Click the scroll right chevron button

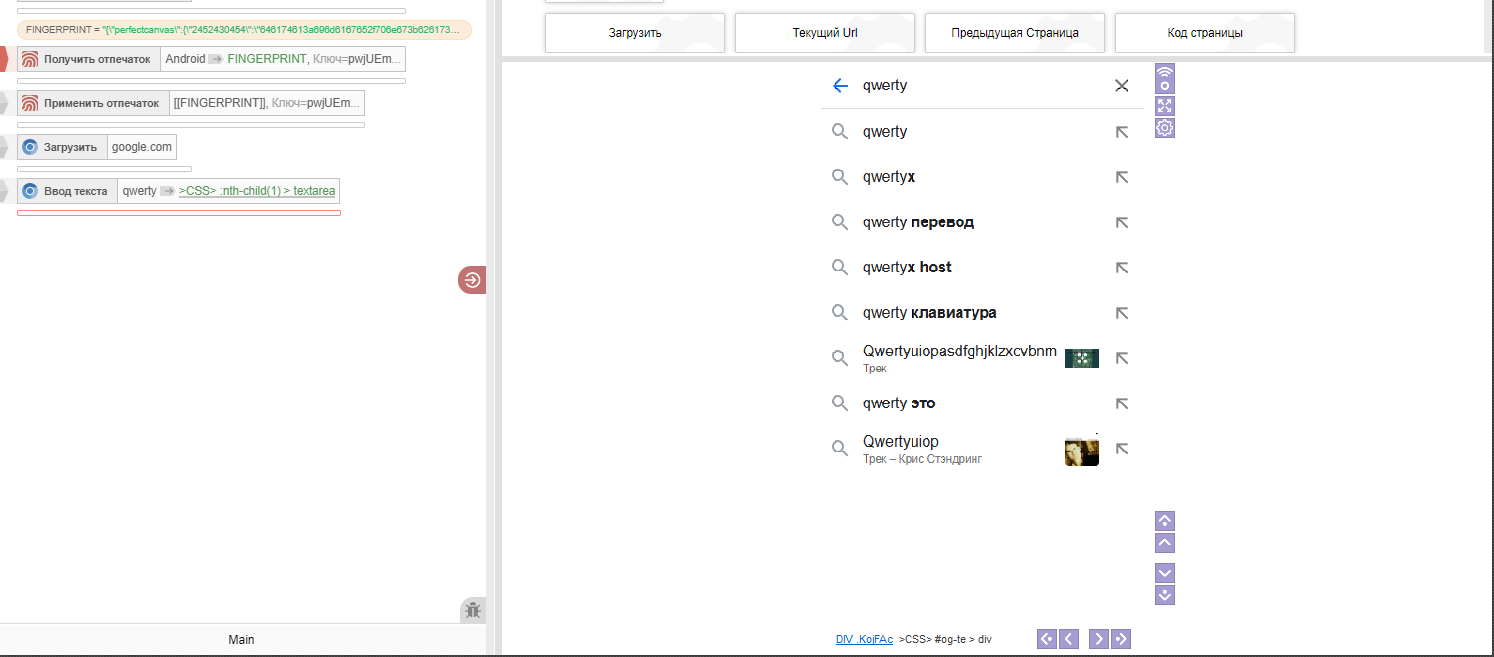(1098, 639)
